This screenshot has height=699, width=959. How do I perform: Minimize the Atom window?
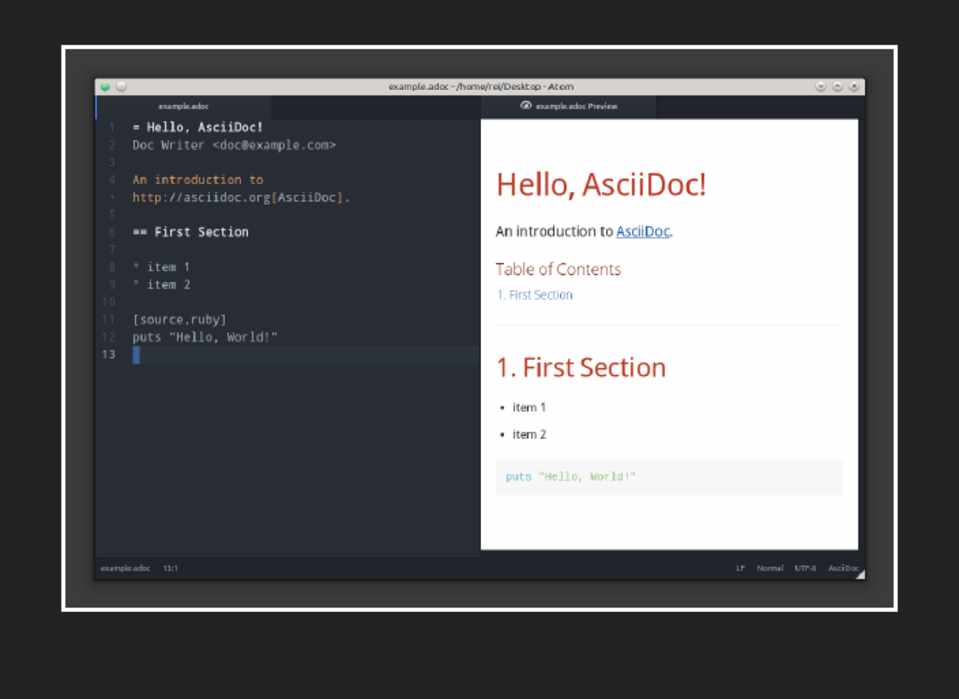coord(820,87)
